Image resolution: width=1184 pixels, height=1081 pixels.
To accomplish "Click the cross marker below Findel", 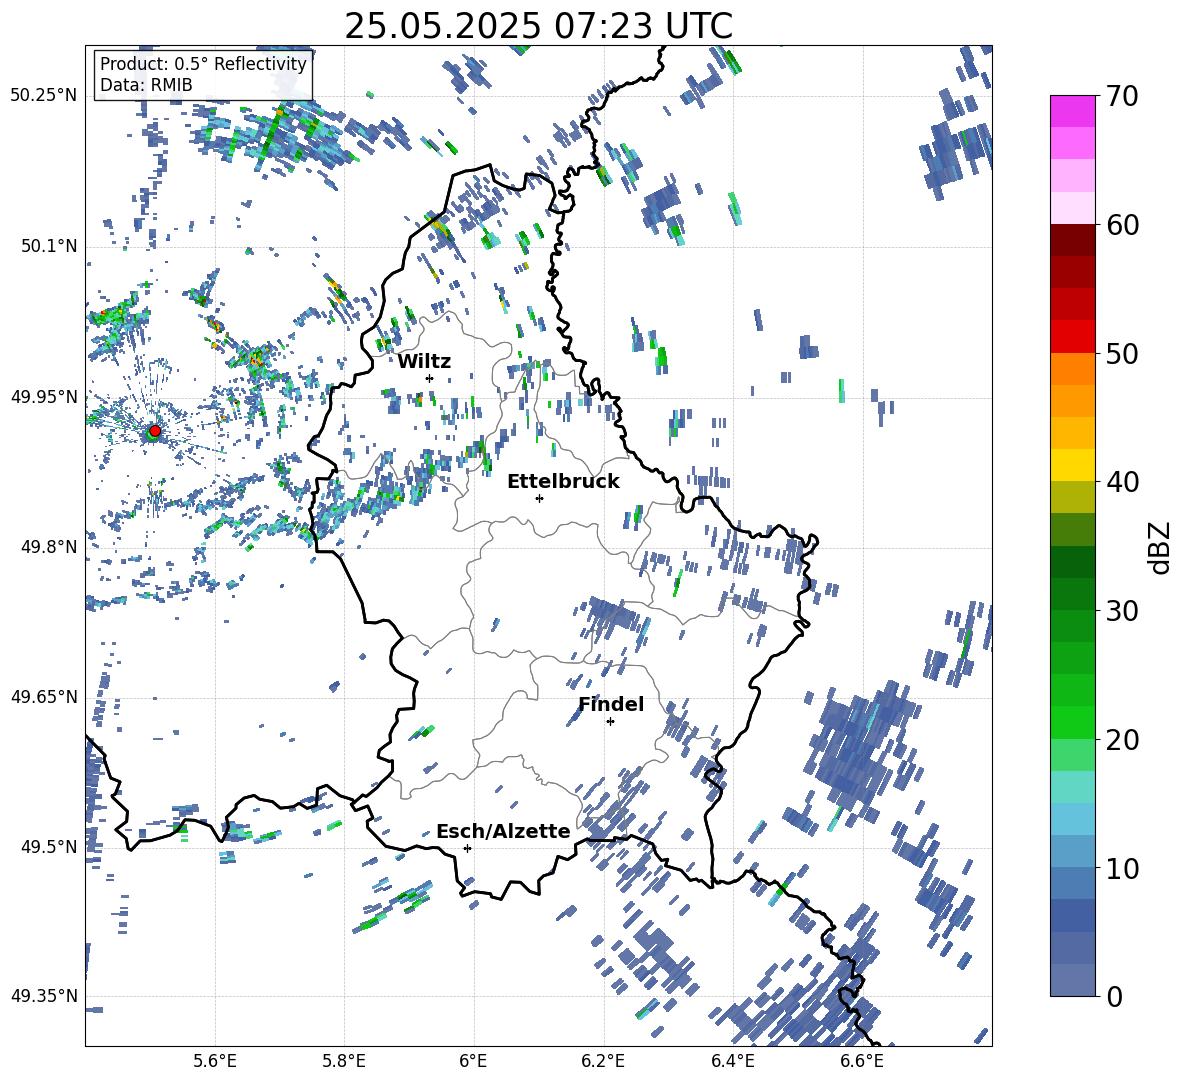I will click(x=610, y=722).
